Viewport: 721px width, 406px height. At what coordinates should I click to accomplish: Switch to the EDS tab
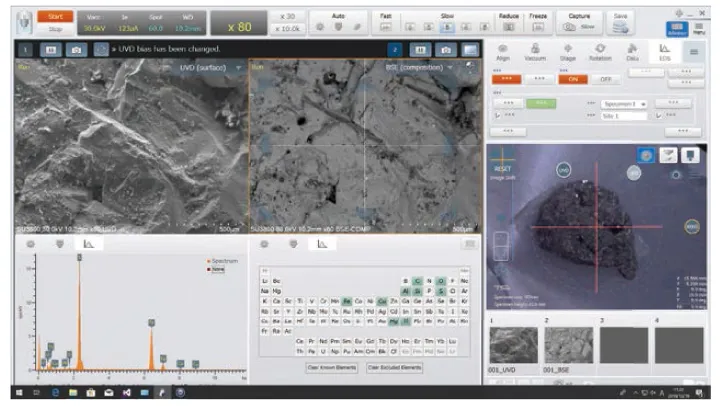click(663, 52)
